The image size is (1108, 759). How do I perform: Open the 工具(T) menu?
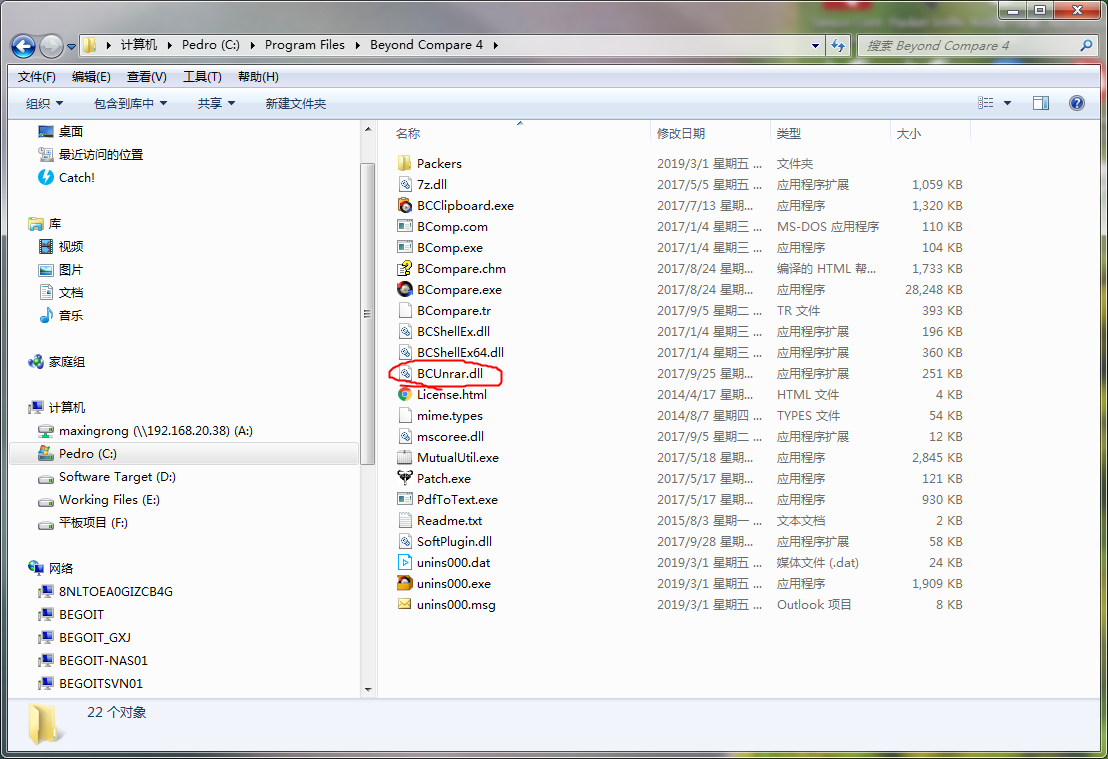pos(202,76)
